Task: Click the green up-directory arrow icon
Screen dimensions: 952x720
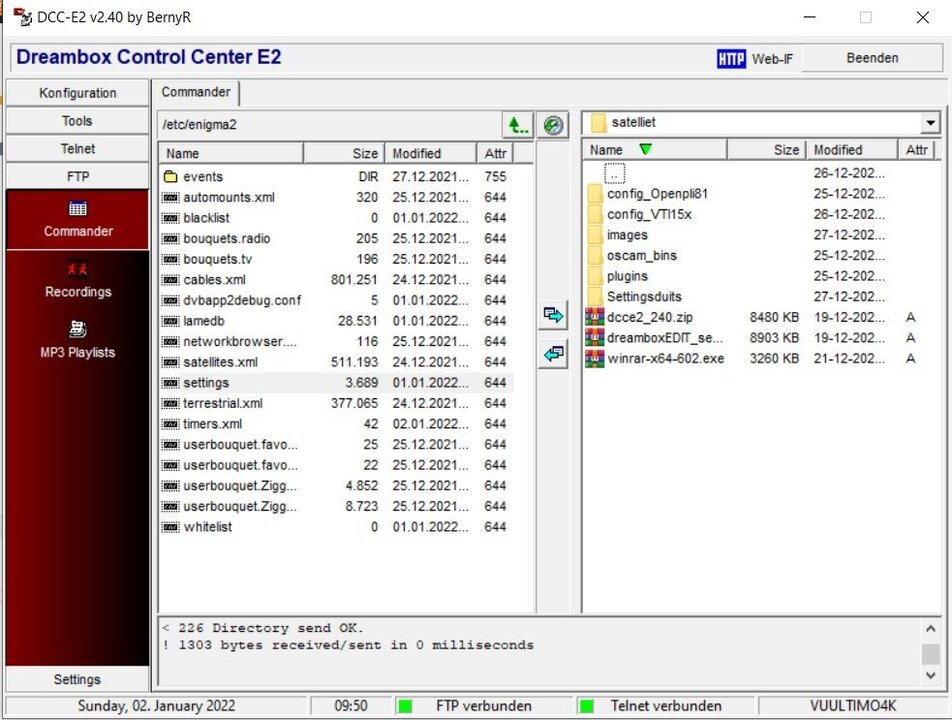Action: click(518, 124)
